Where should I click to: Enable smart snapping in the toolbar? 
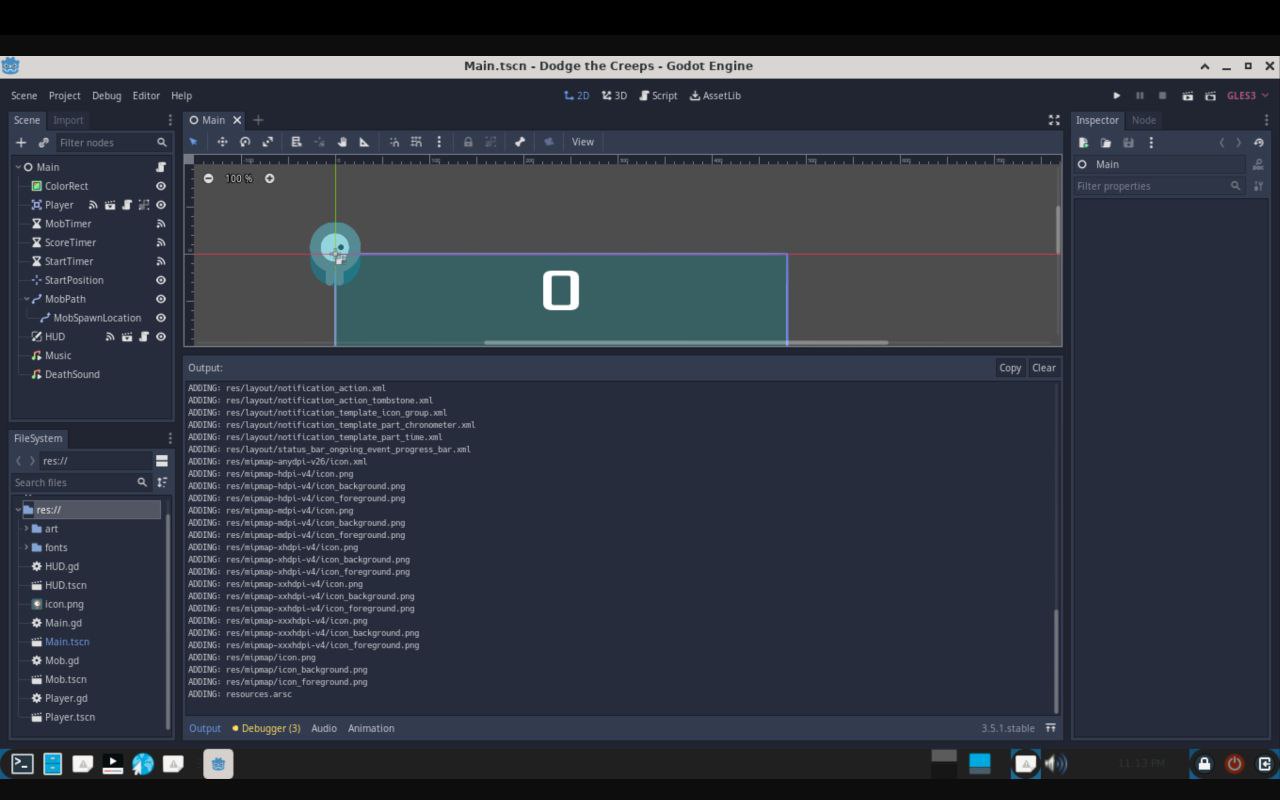pos(394,141)
